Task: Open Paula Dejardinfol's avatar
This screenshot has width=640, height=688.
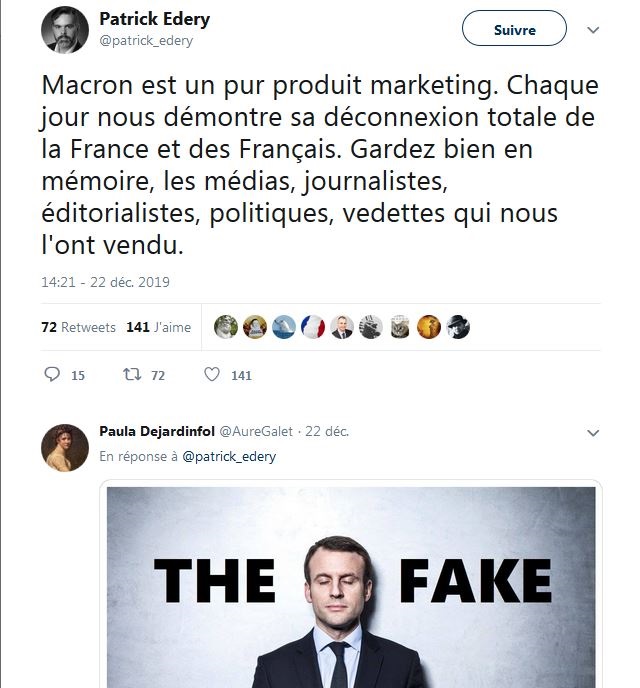Action: (65, 448)
